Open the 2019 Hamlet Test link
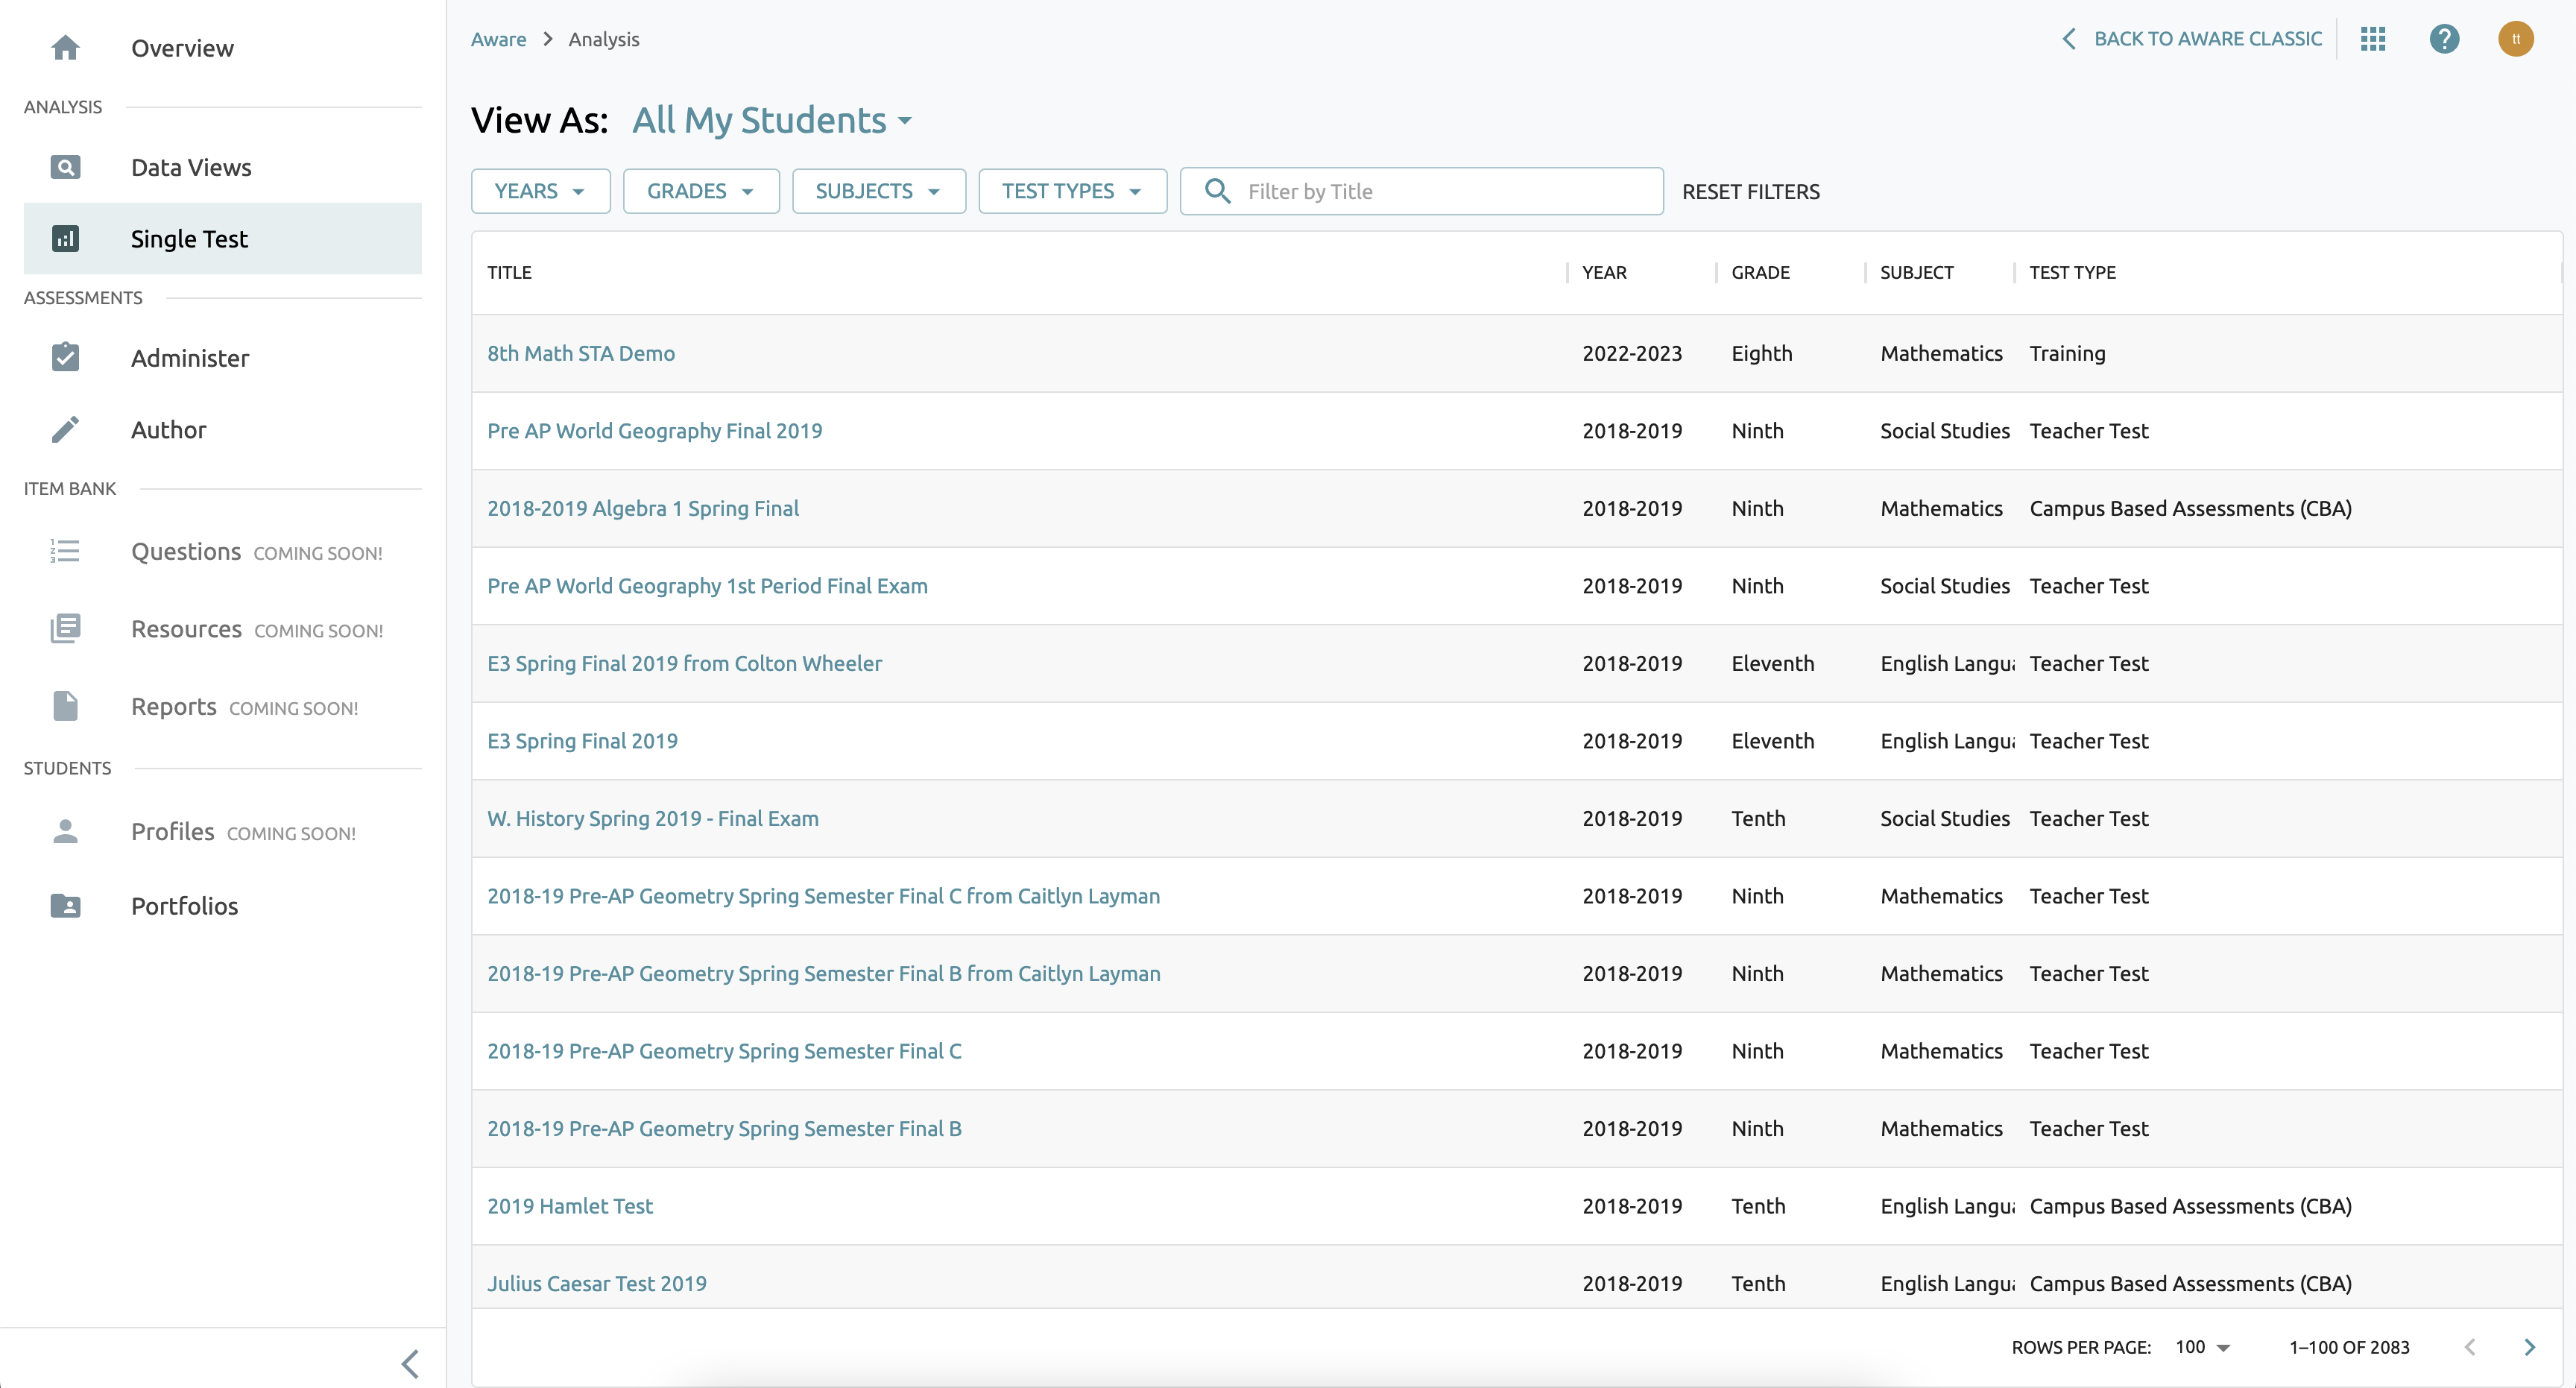The width and height of the screenshot is (2576, 1388). (569, 1206)
